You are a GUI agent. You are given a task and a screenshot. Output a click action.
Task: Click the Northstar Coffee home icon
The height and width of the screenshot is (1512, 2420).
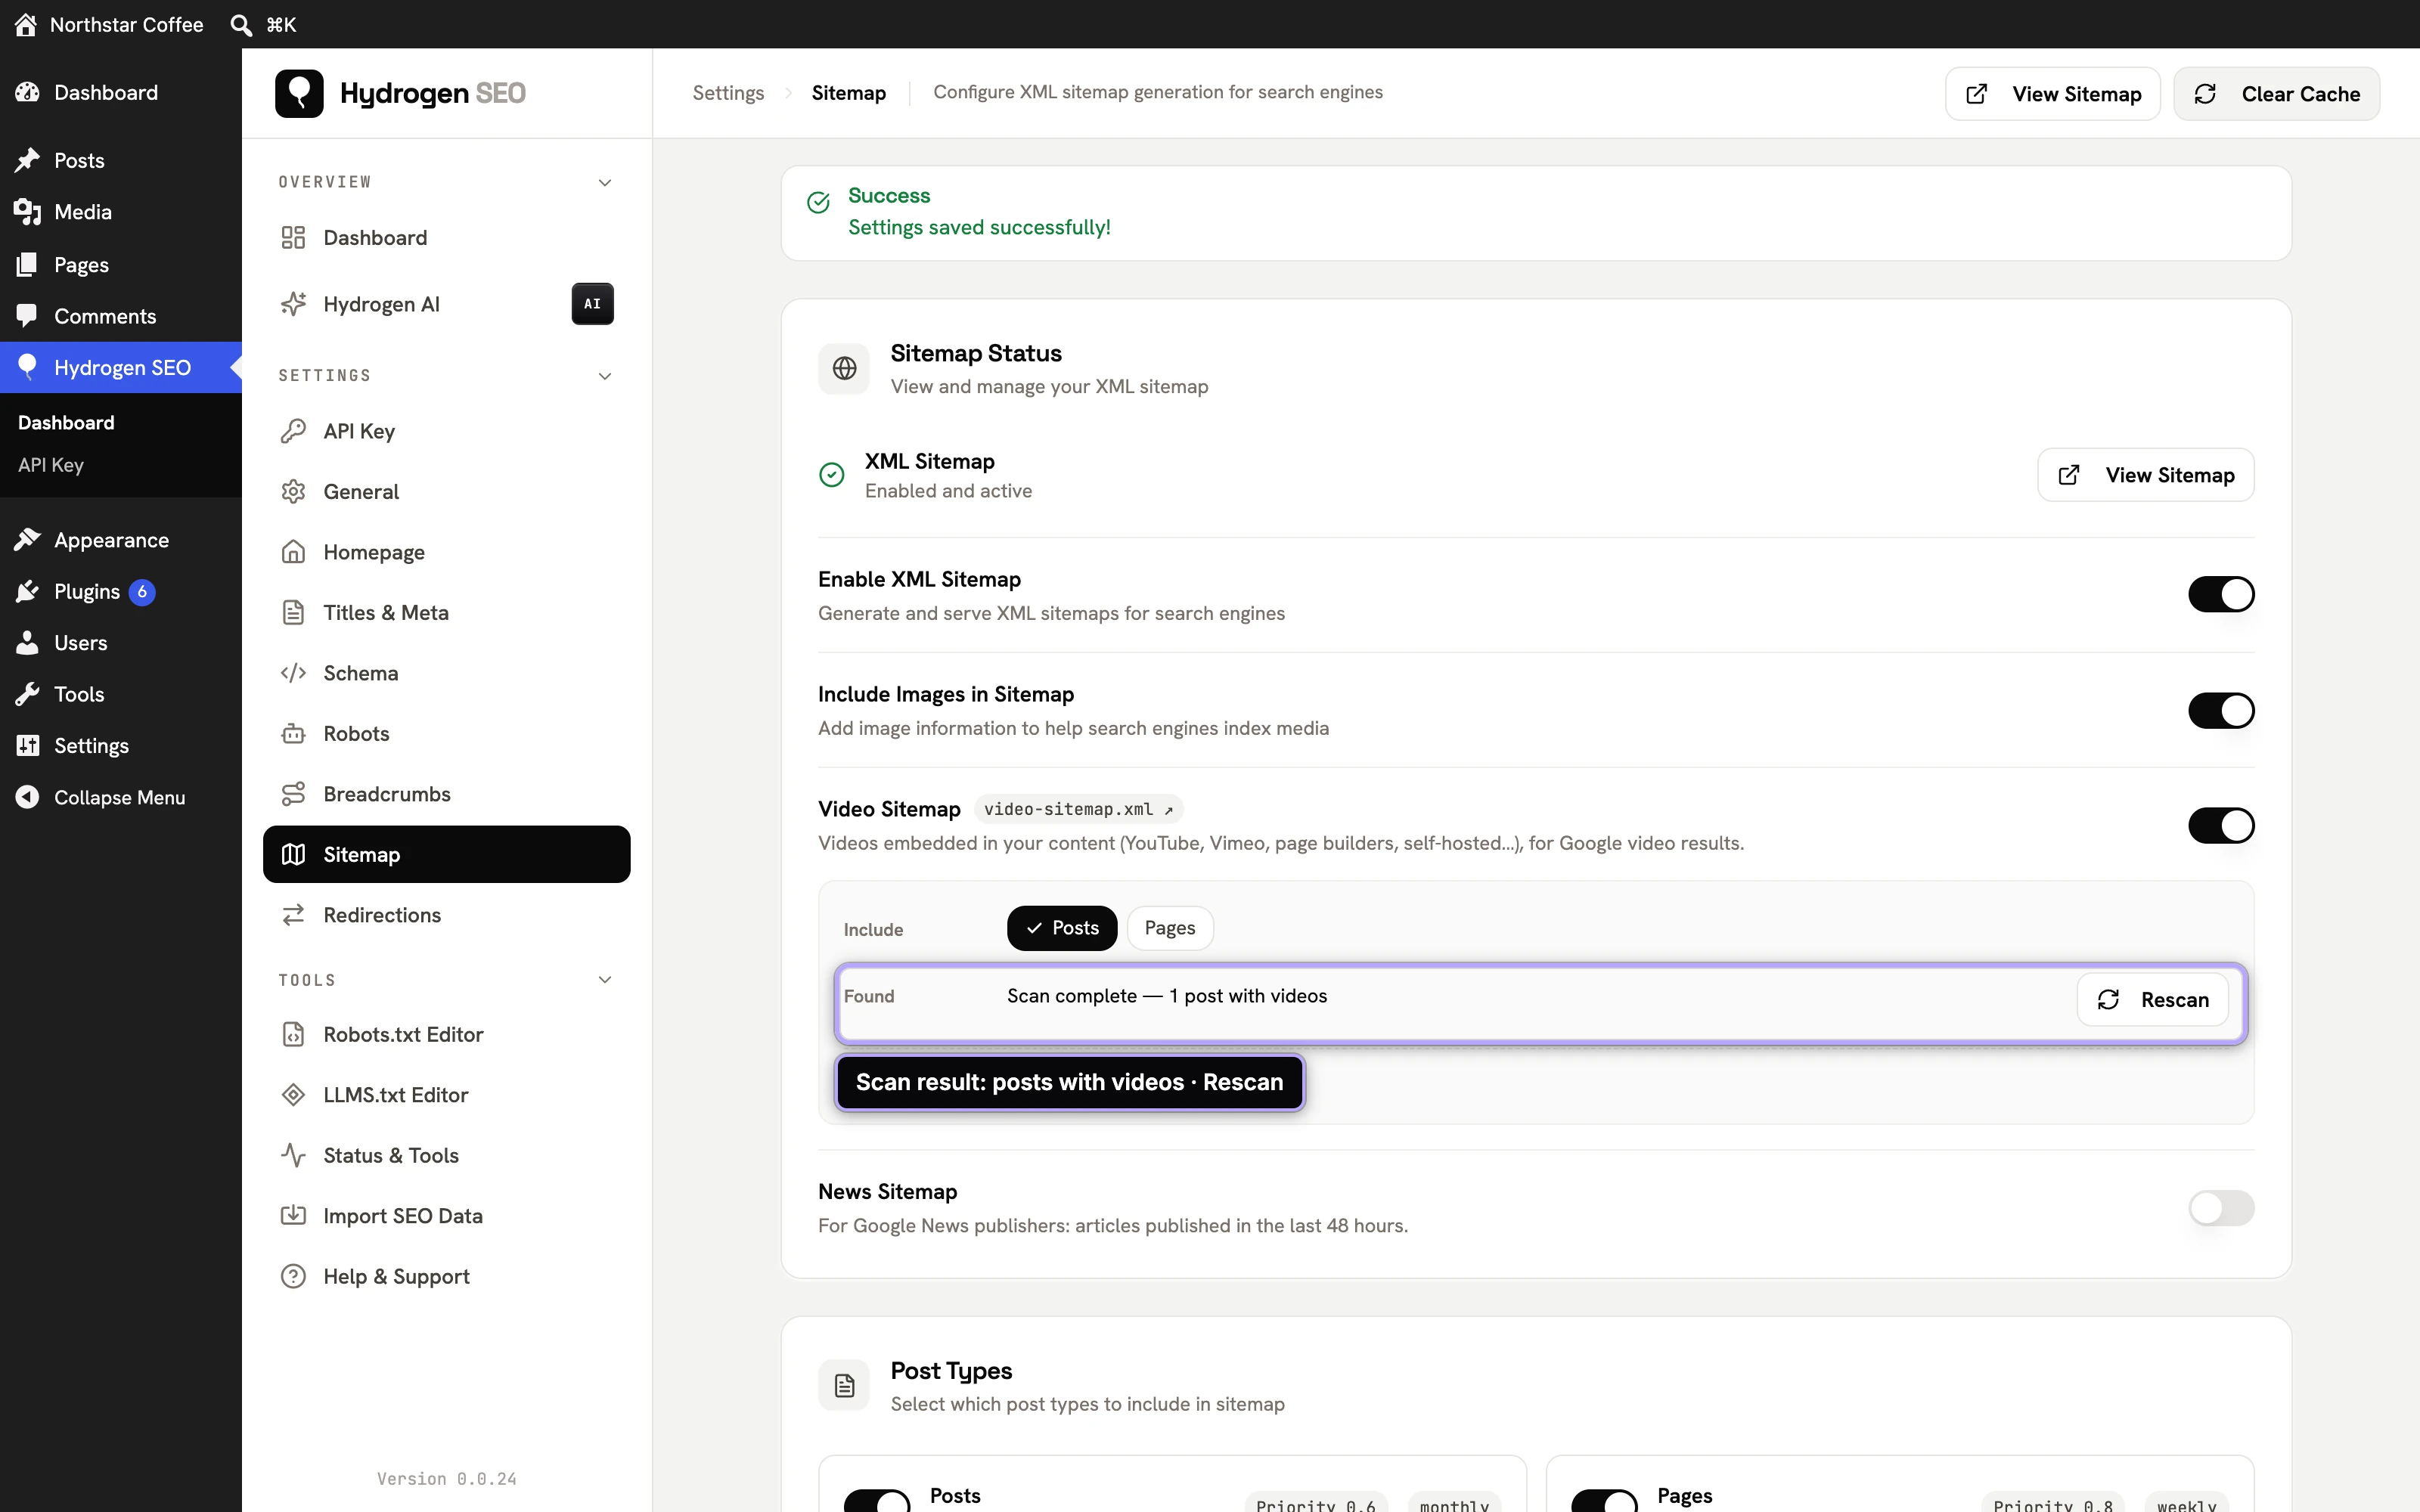[x=26, y=24]
